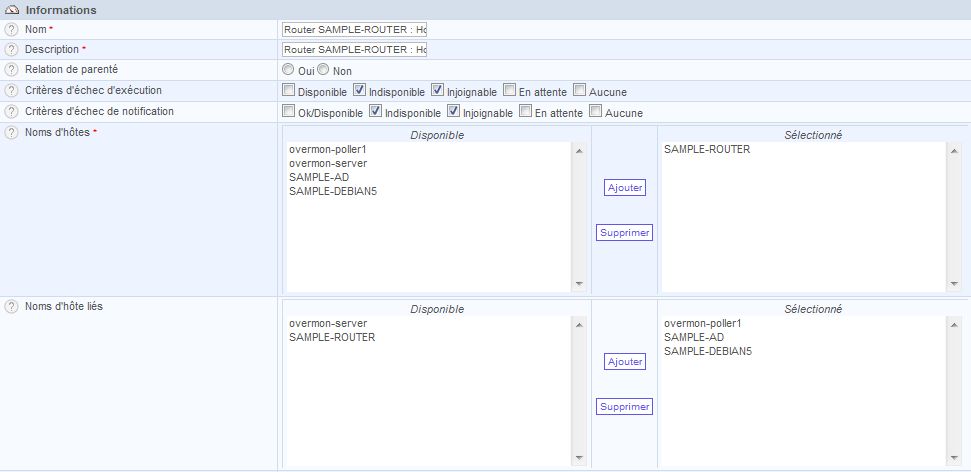The height and width of the screenshot is (472, 971).
Task: Enable Disponible in execution failure criteria
Action: [x=289, y=91]
